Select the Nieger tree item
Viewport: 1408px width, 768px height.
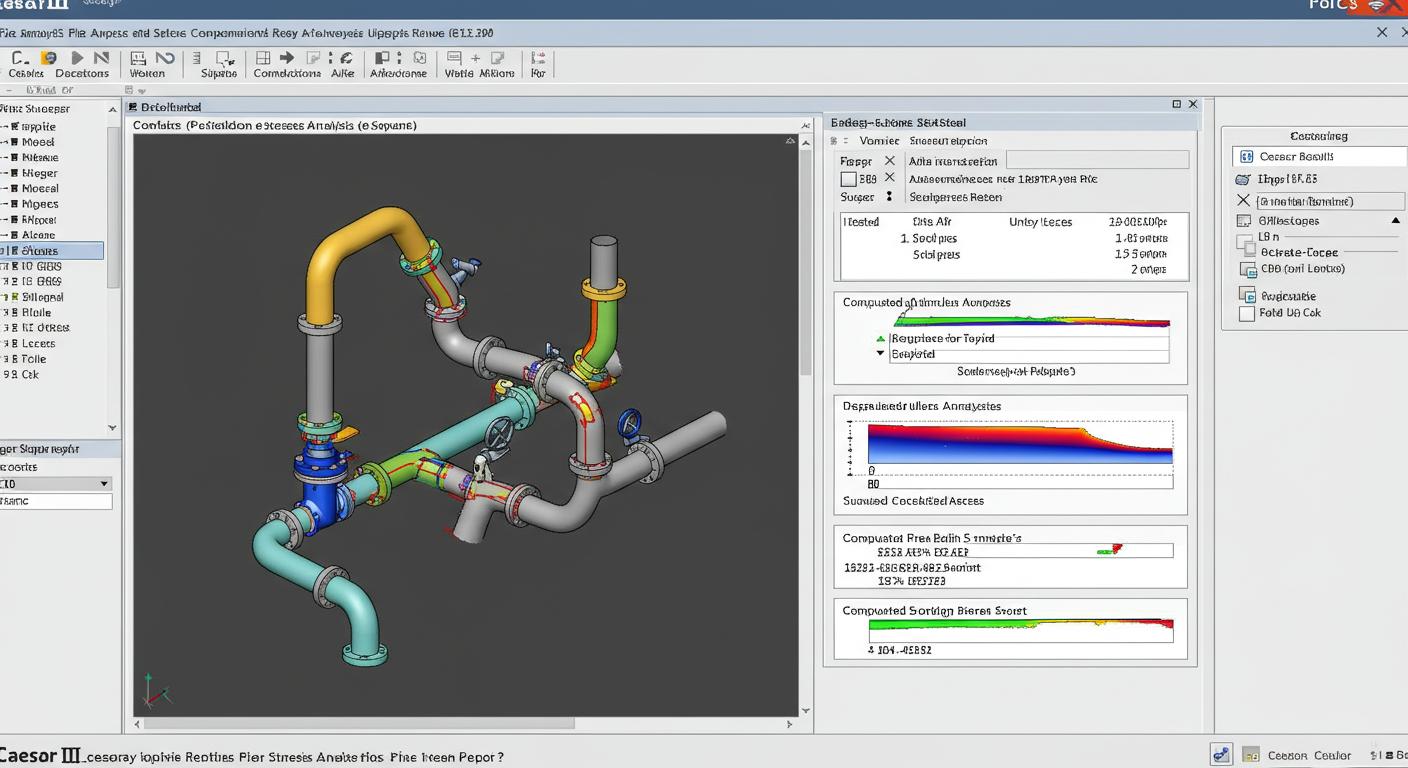40,173
